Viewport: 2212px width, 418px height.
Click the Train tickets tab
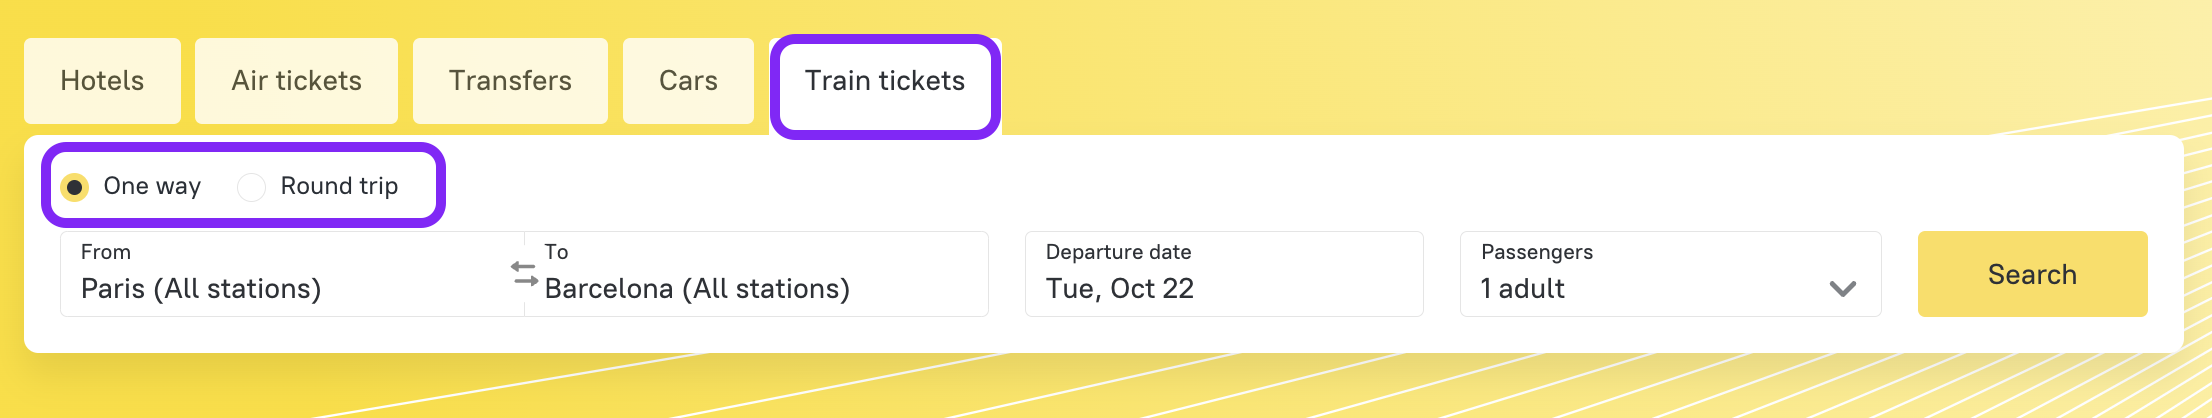coord(885,81)
